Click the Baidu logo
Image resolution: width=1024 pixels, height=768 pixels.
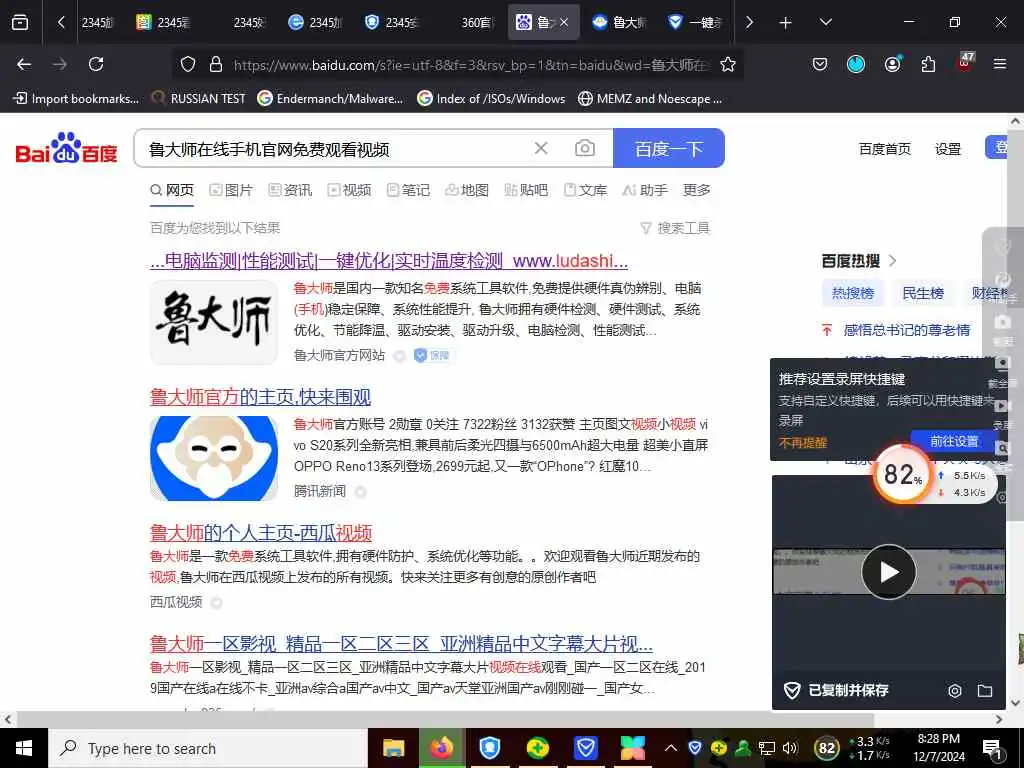[67, 148]
